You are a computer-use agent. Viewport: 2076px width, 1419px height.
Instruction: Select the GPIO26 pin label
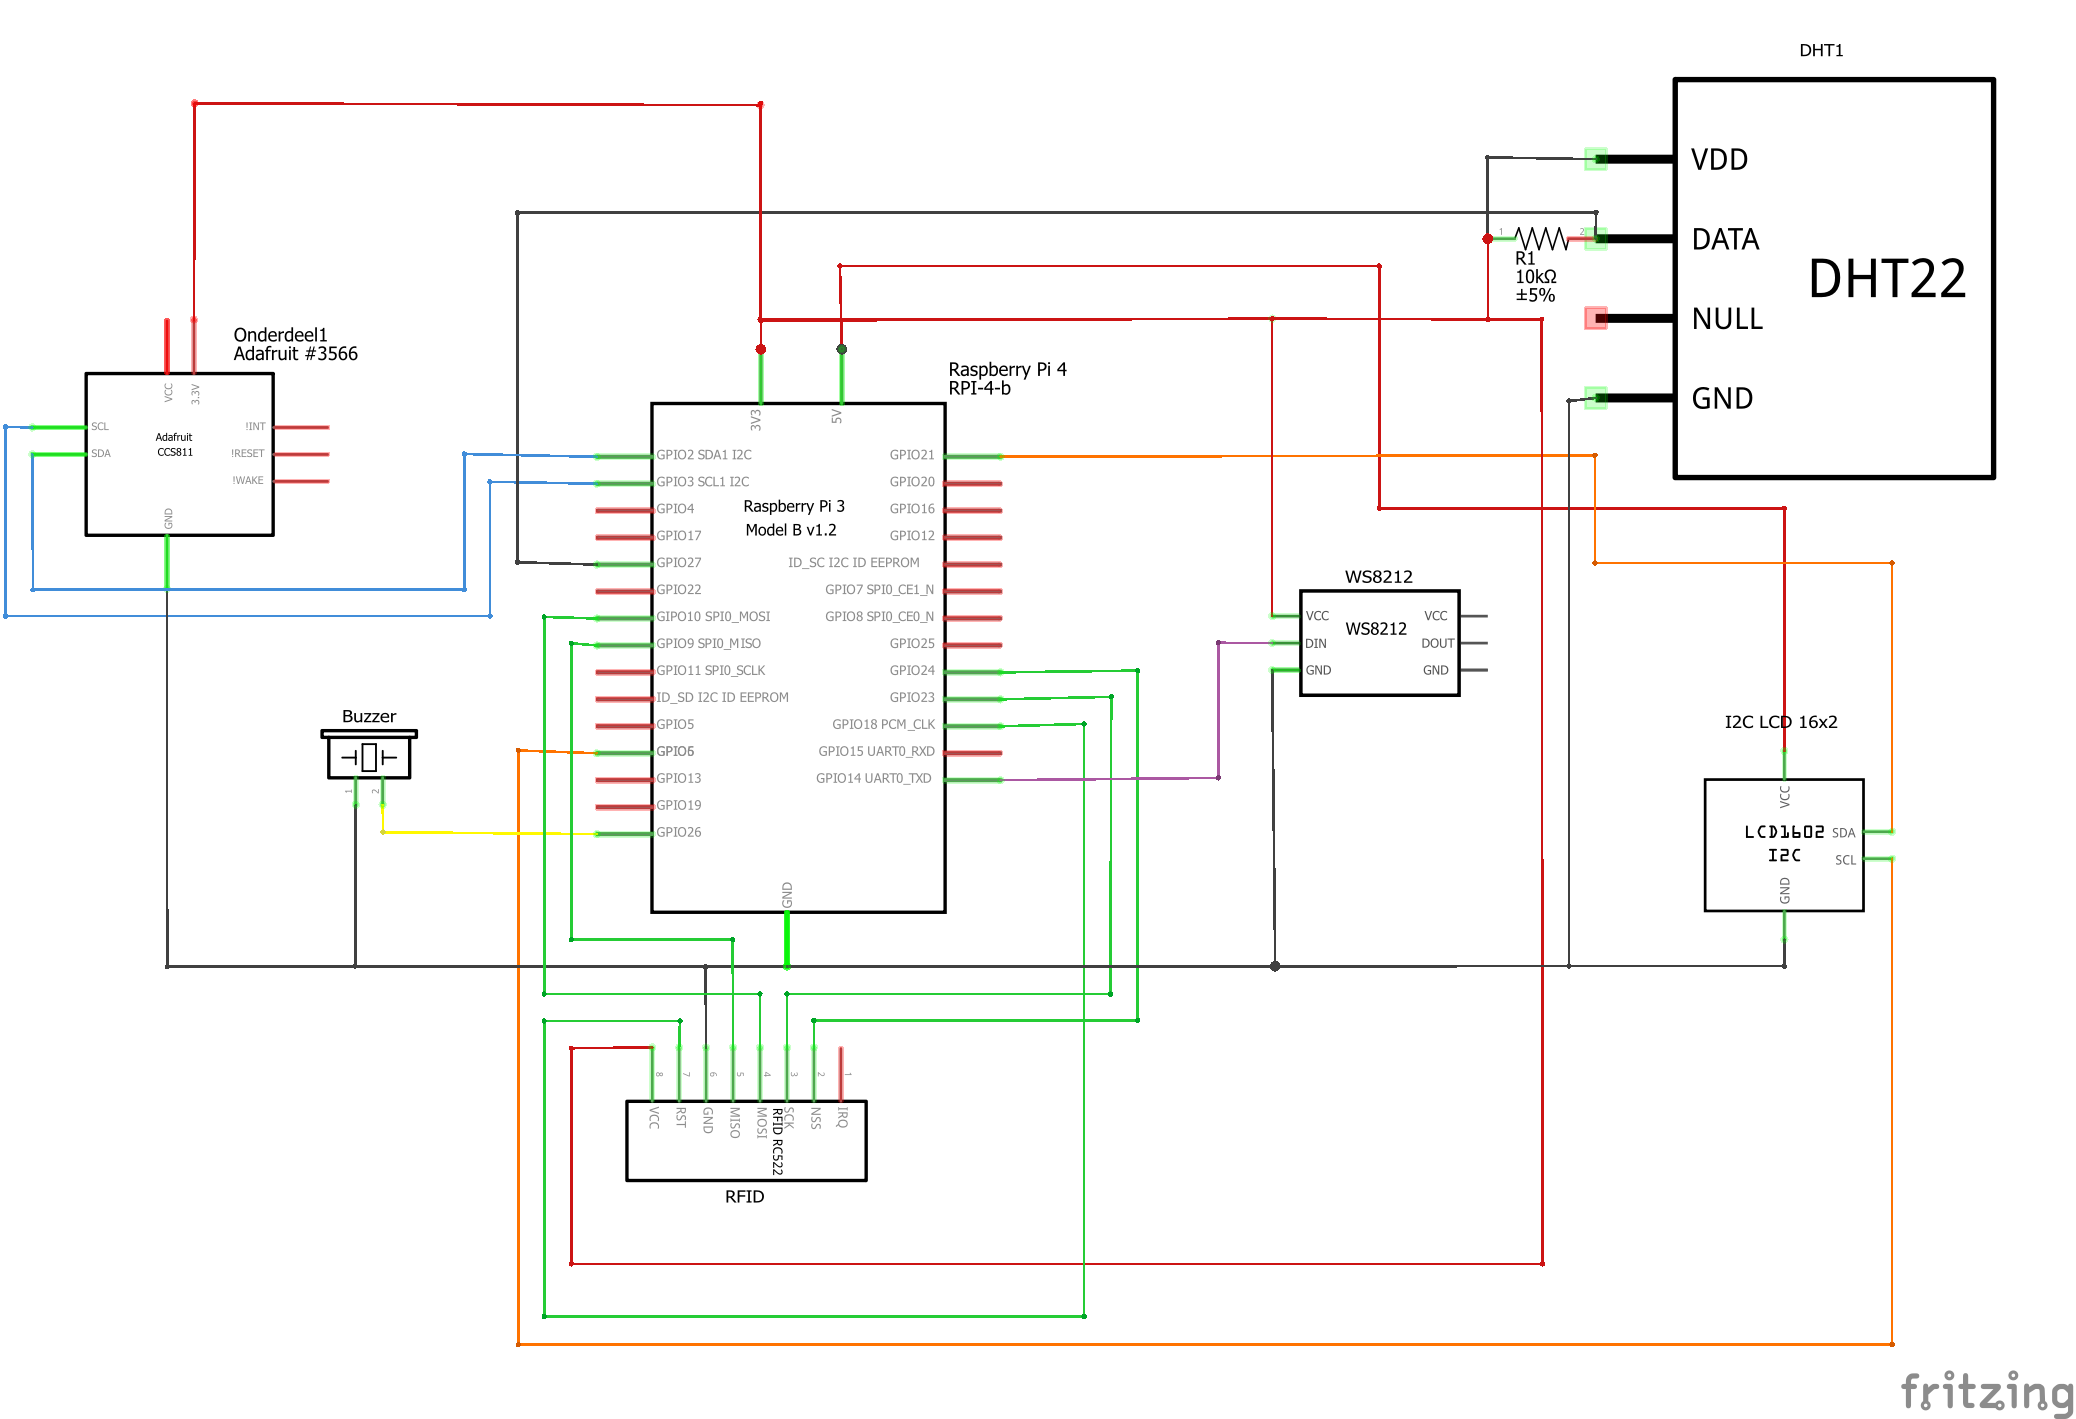point(679,833)
